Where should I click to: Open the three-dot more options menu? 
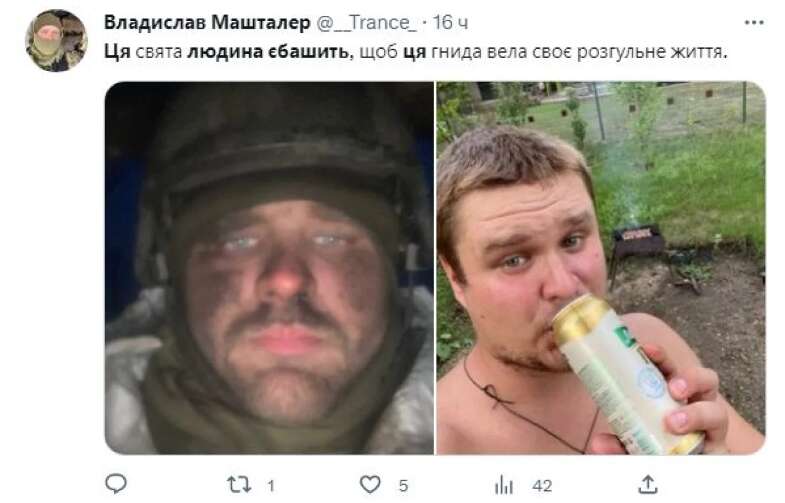pos(754,23)
